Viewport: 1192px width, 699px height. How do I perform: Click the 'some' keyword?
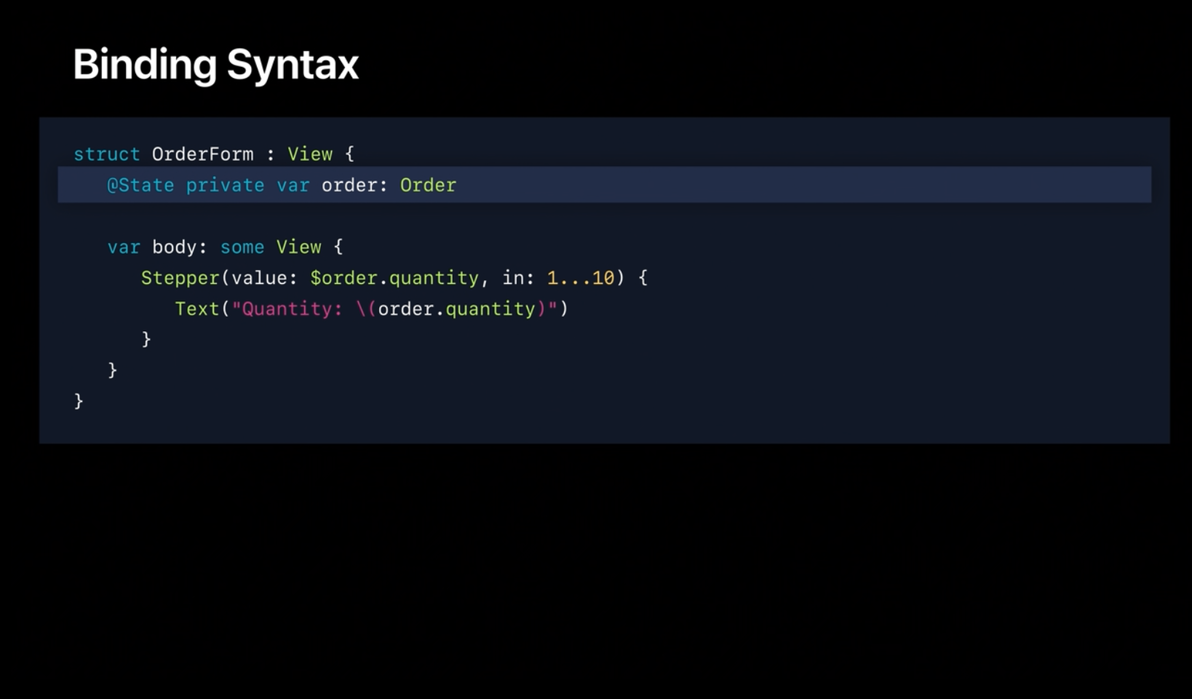pos(242,247)
